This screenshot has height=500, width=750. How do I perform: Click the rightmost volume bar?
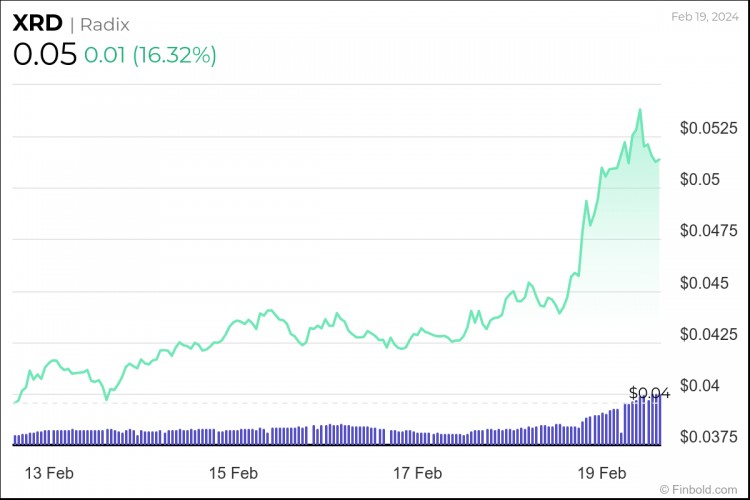660,418
